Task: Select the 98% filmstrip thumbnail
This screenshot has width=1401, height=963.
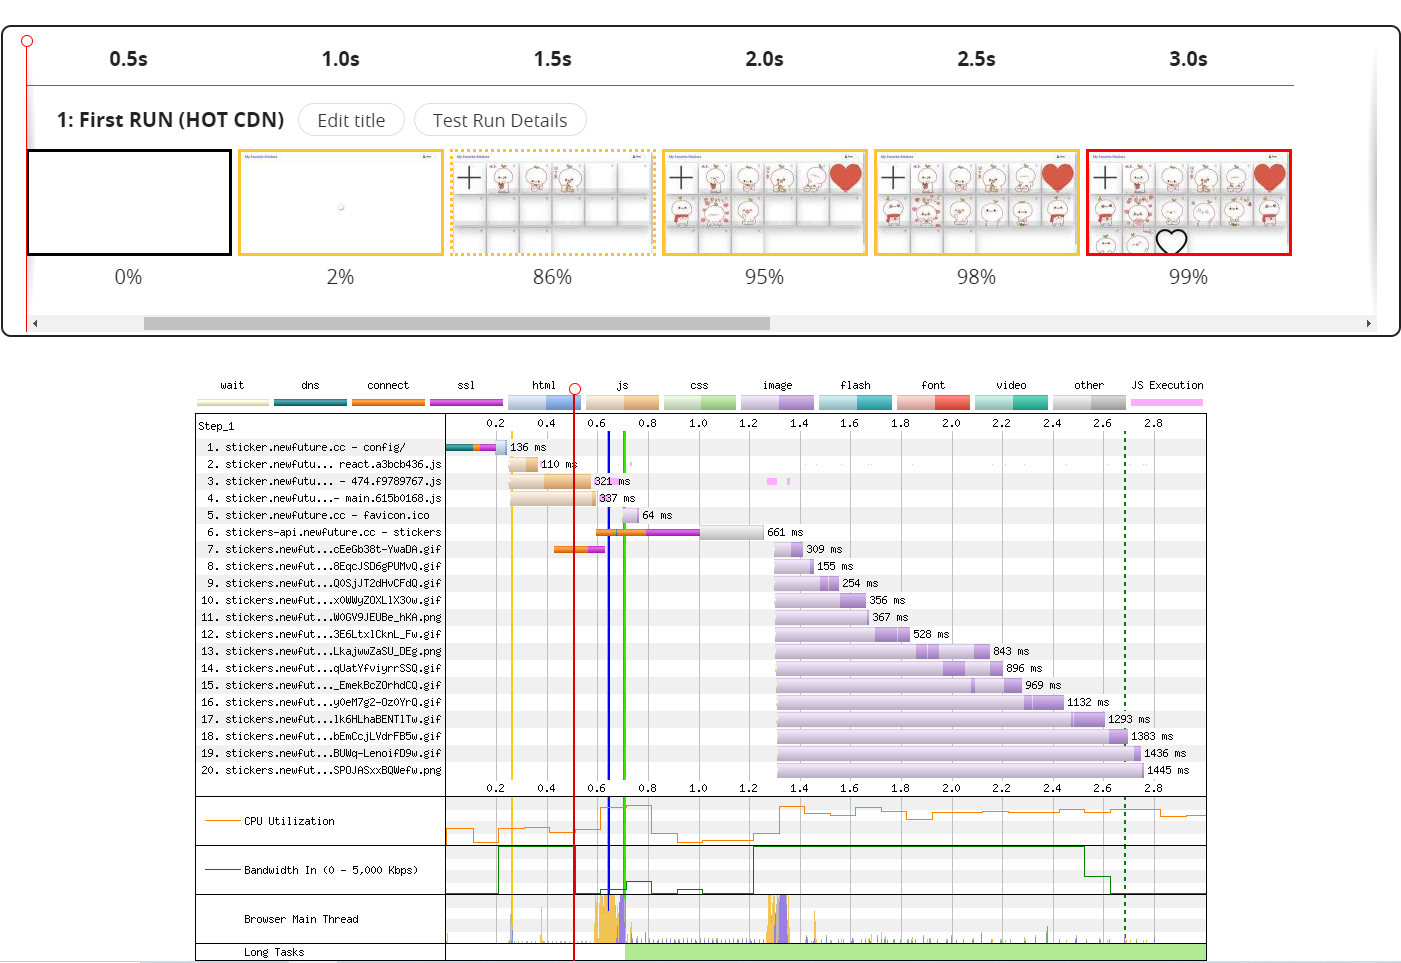Action: pyautogui.click(x=977, y=203)
